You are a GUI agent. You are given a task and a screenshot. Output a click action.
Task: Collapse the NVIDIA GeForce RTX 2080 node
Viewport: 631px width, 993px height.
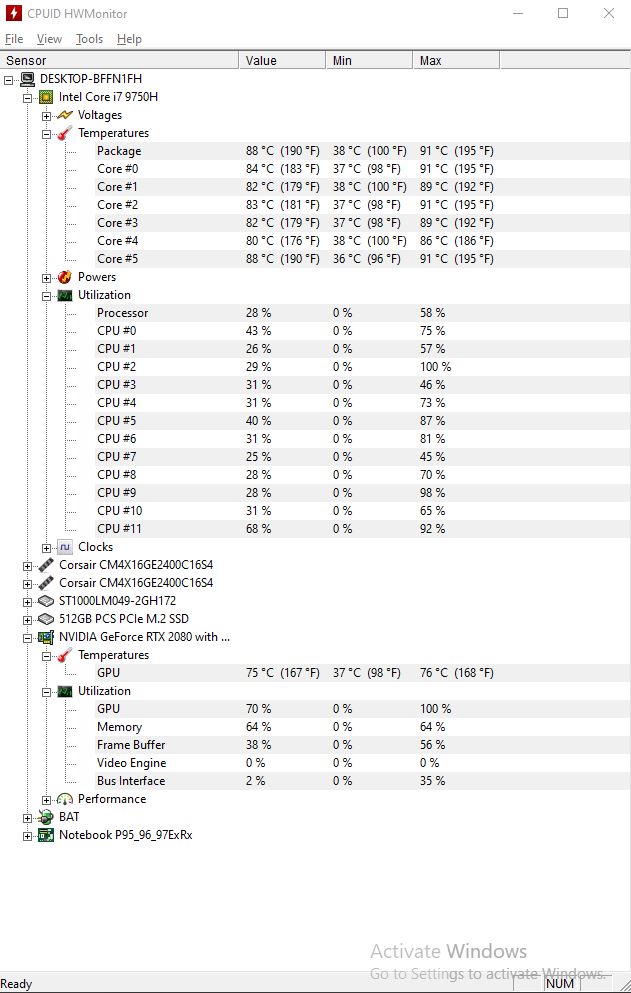coord(27,638)
